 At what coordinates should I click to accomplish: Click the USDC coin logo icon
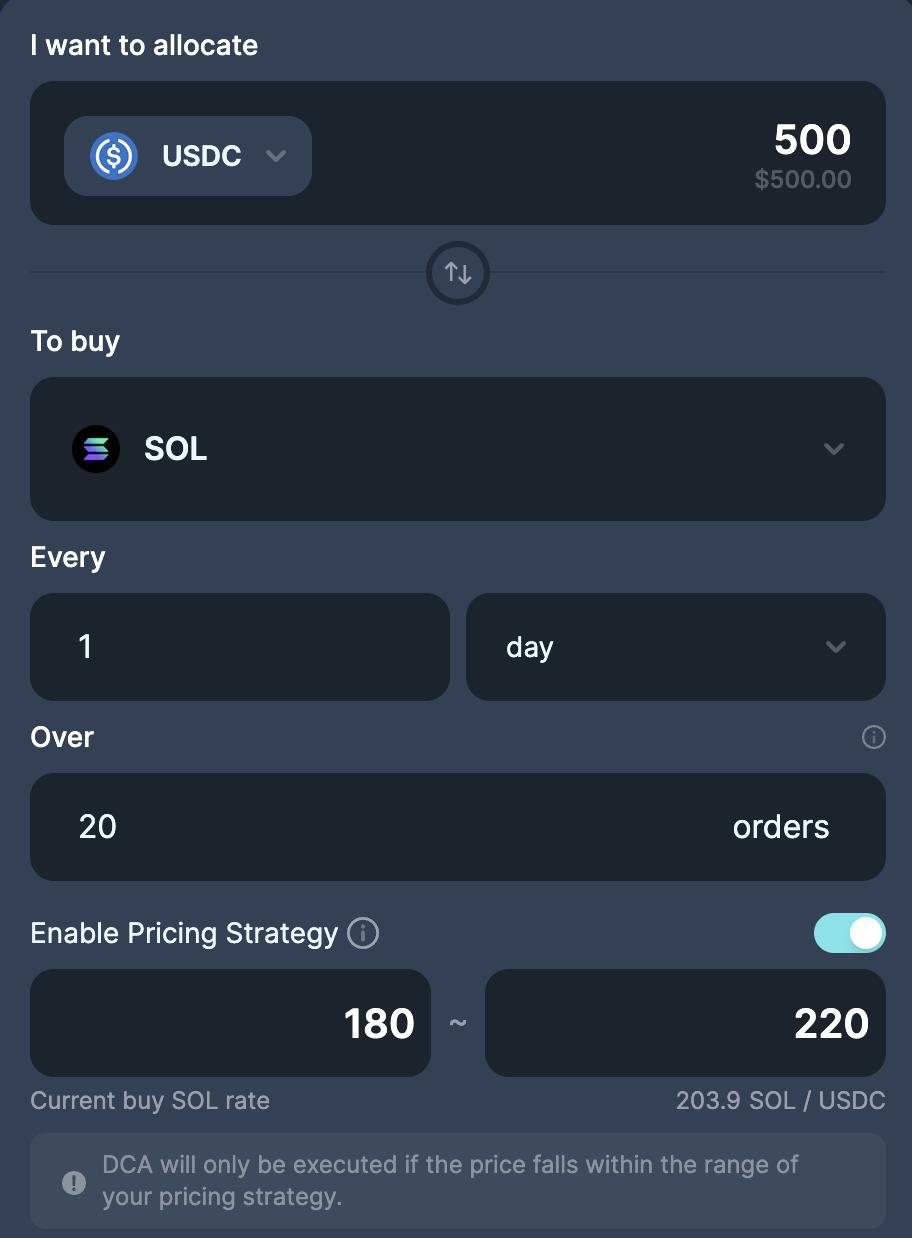[114, 156]
